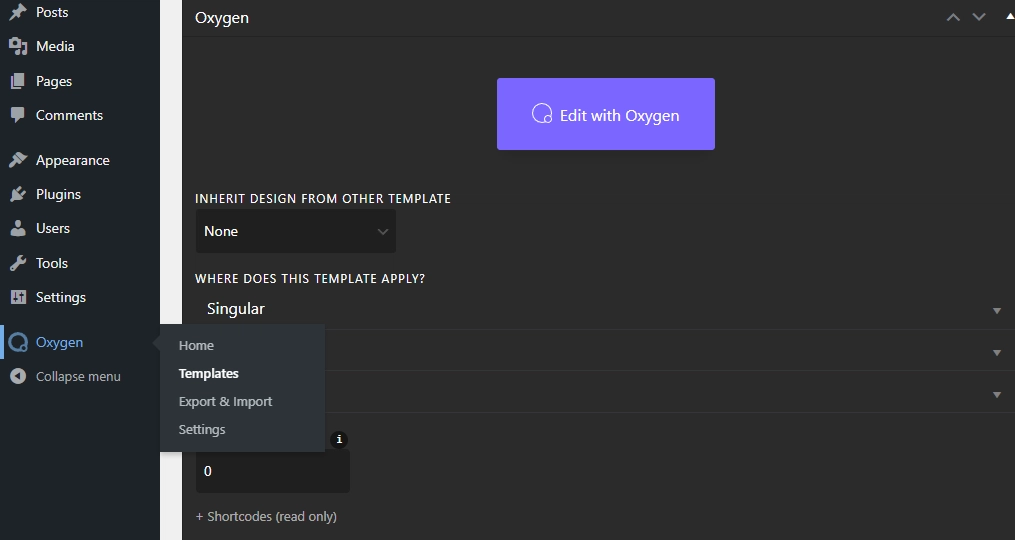Click the Collapse menu label
The width and height of the screenshot is (1015, 540).
[x=78, y=376]
